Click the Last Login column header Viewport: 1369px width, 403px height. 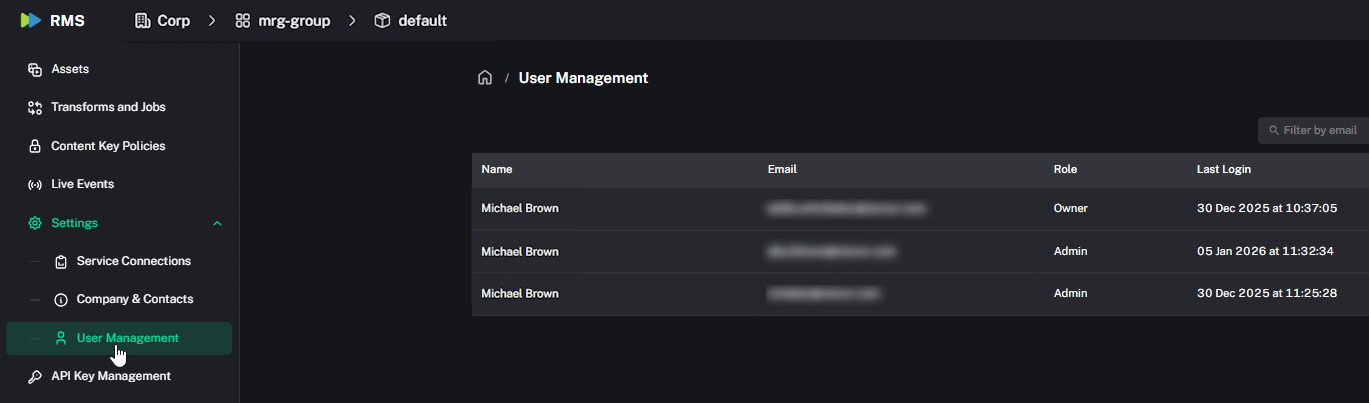(1224, 170)
